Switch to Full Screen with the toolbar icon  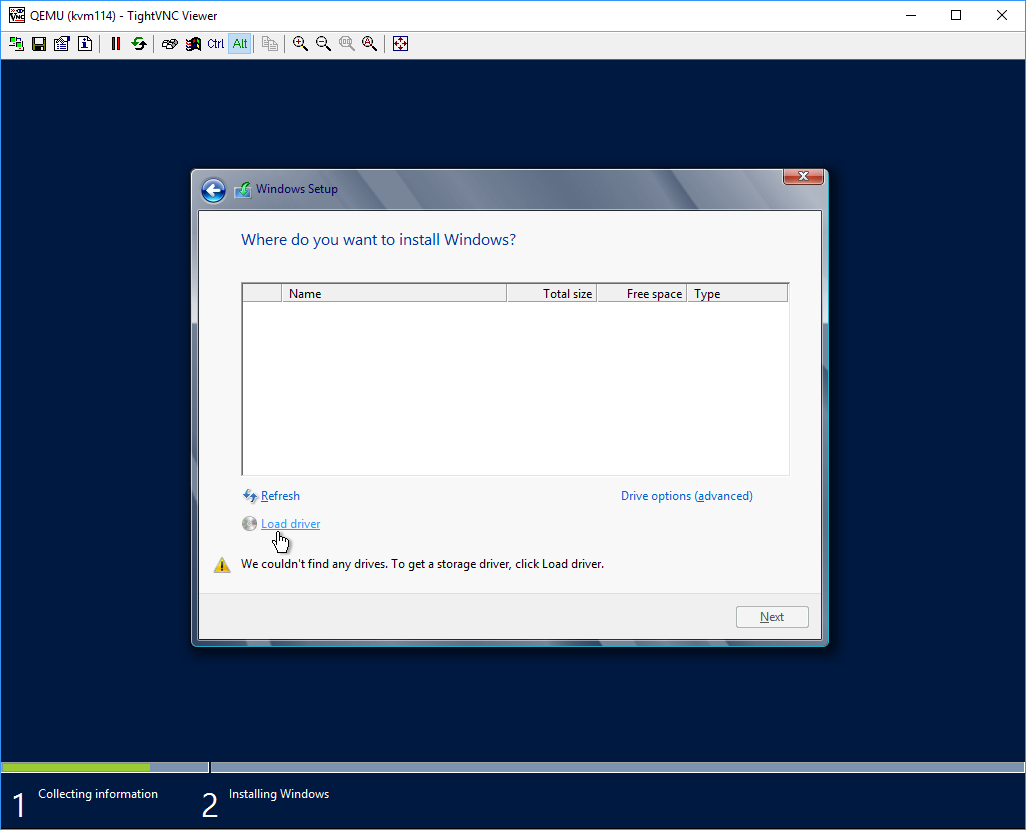[400, 44]
